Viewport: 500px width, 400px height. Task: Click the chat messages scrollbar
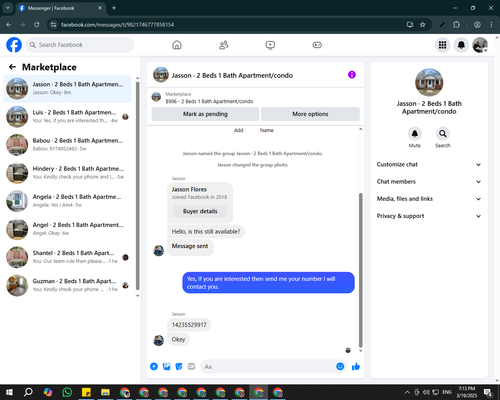click(360, 270)
